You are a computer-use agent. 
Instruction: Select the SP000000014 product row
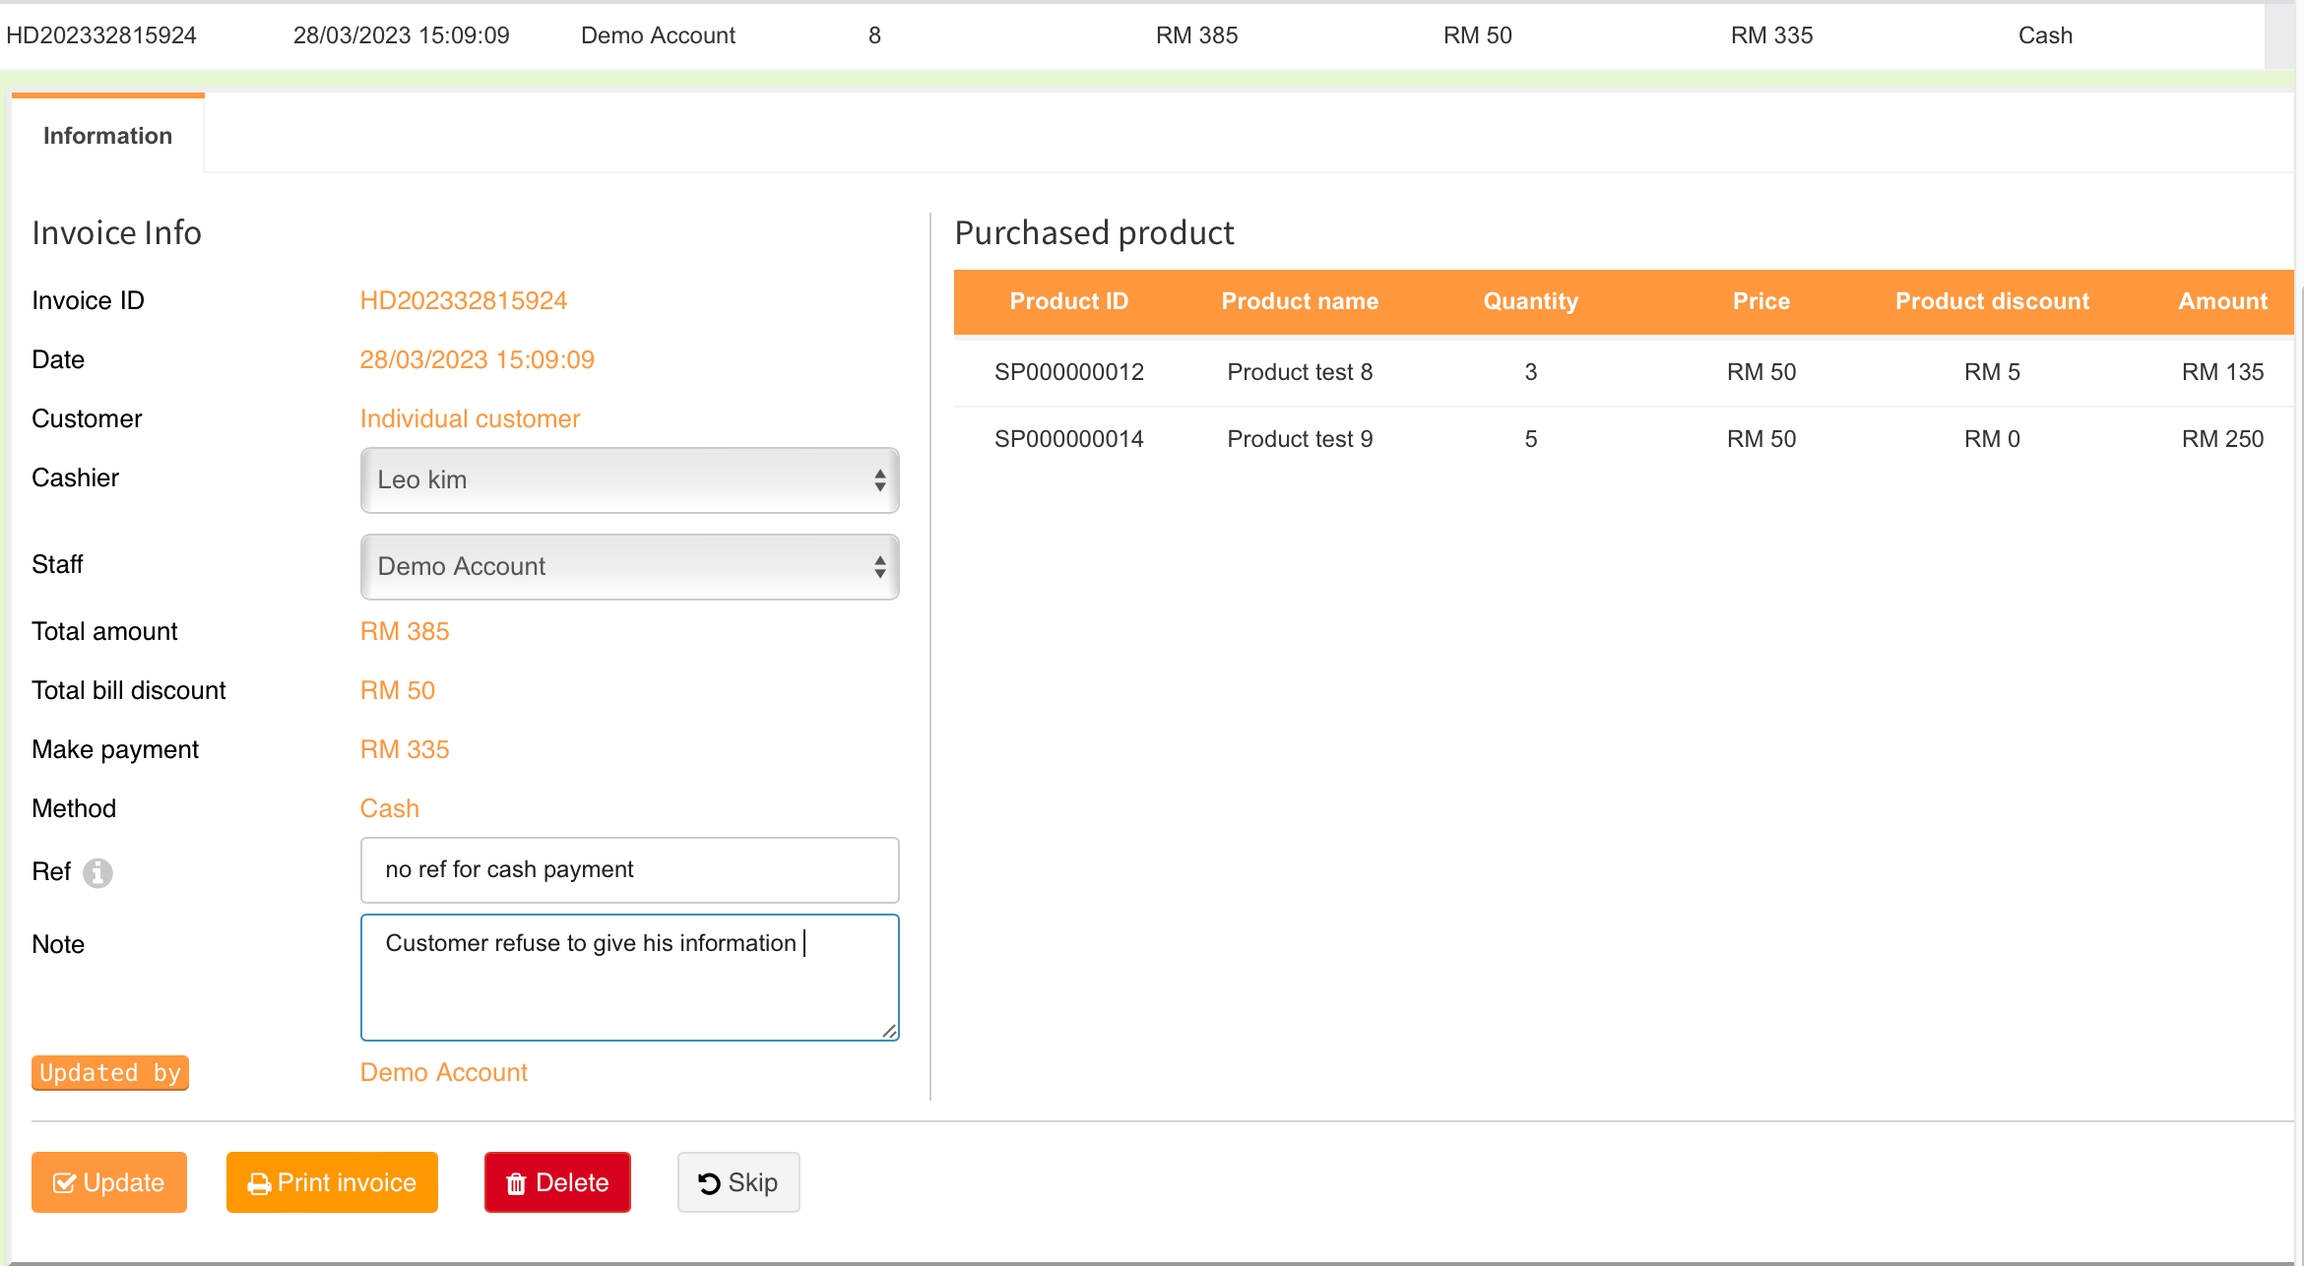point(1068,438)
